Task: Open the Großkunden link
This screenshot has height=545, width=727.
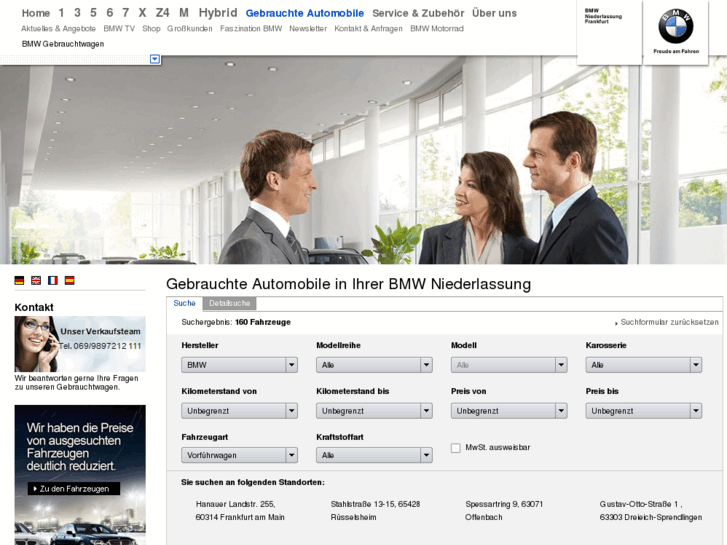Action: click(190, 29)
